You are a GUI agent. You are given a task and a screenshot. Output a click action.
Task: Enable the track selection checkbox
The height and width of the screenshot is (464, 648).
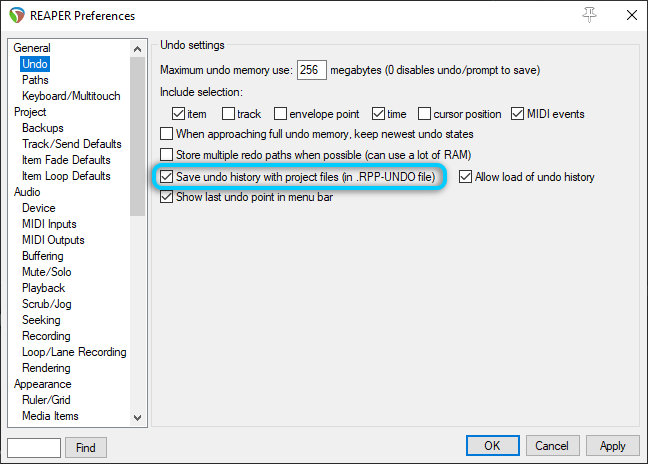click(228, 114)
